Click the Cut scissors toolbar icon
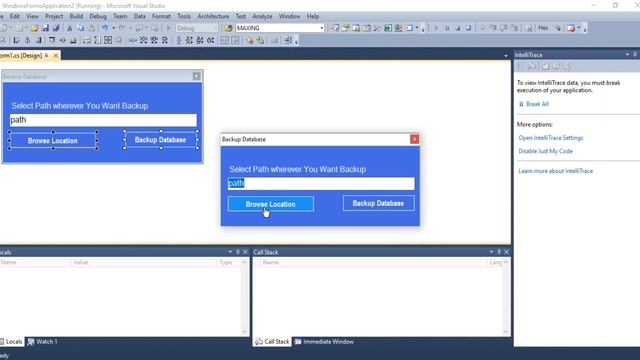The image size is (640, 360). (70, 28)
